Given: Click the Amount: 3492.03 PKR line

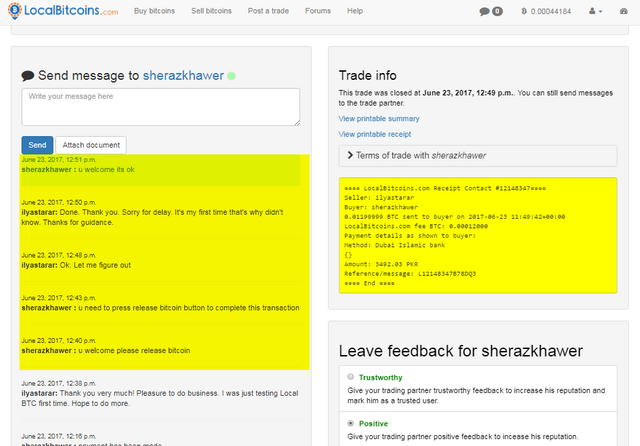Looking at the screenshot, I should (x=381, y=264).
